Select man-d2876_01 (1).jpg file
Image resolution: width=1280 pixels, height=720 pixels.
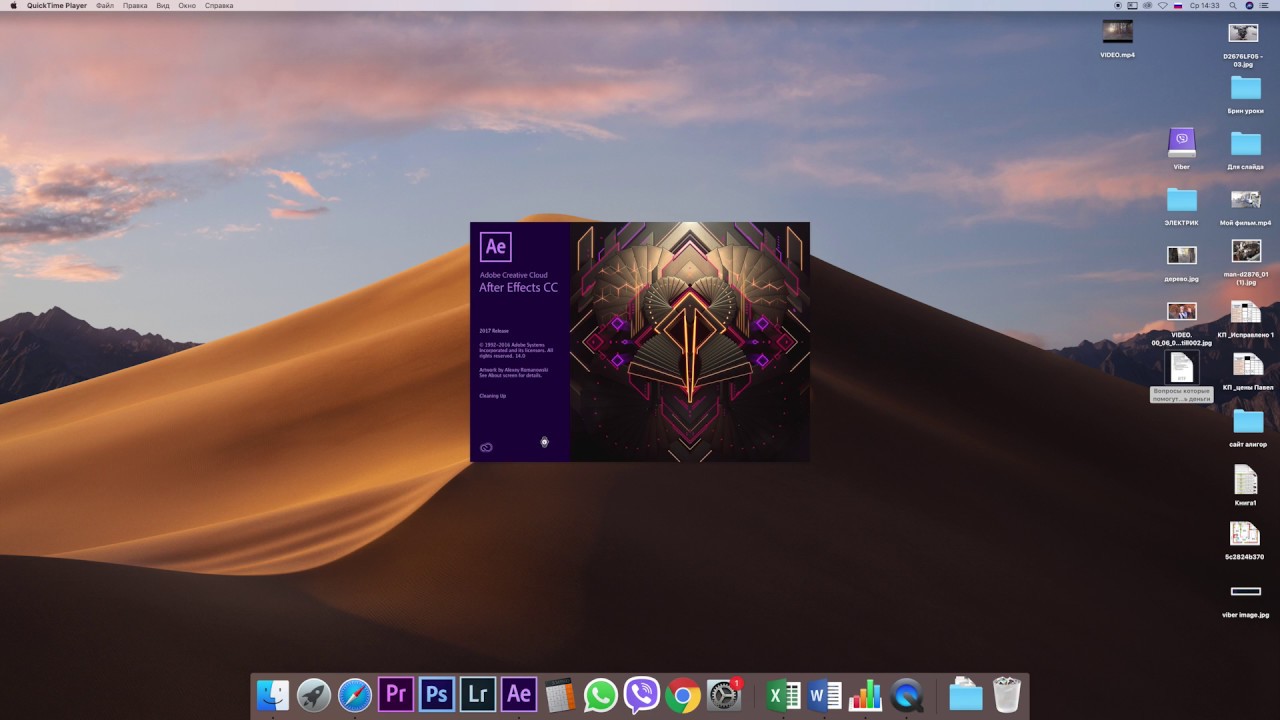(x=1246, y=250)
